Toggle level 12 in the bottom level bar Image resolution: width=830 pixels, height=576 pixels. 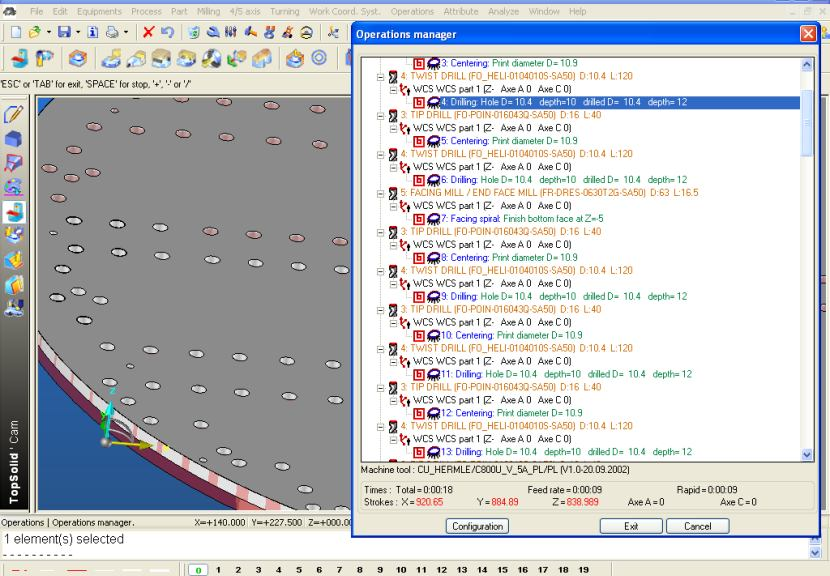[x=441, y=570]
